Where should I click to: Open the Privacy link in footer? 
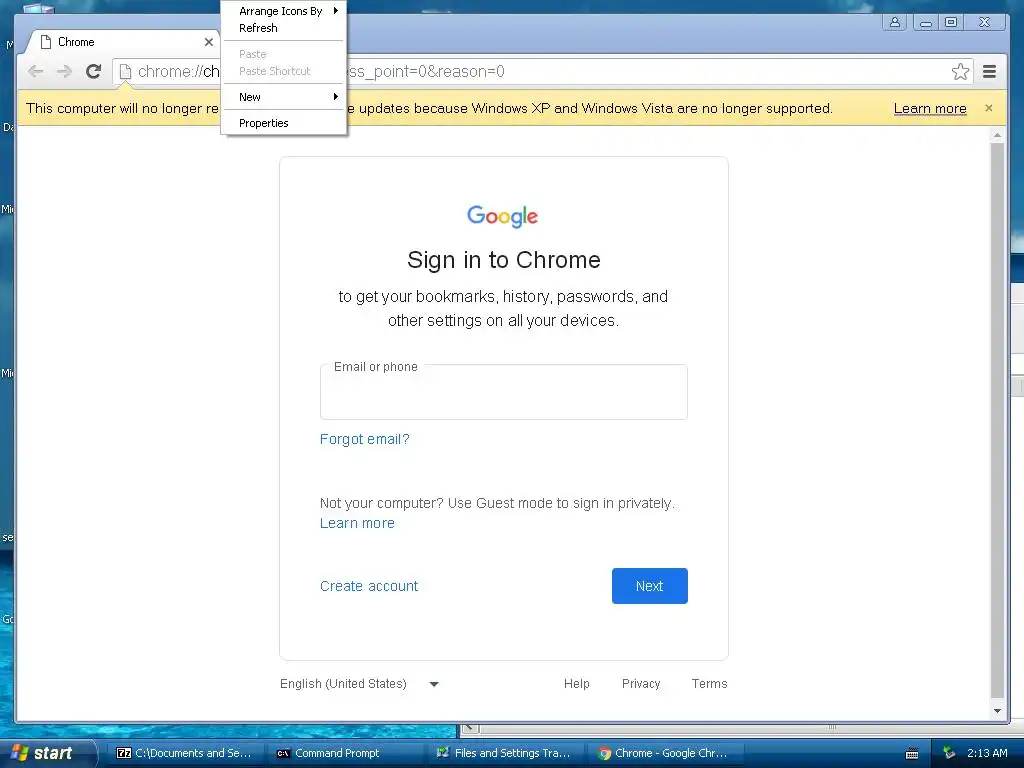point(641,684)
